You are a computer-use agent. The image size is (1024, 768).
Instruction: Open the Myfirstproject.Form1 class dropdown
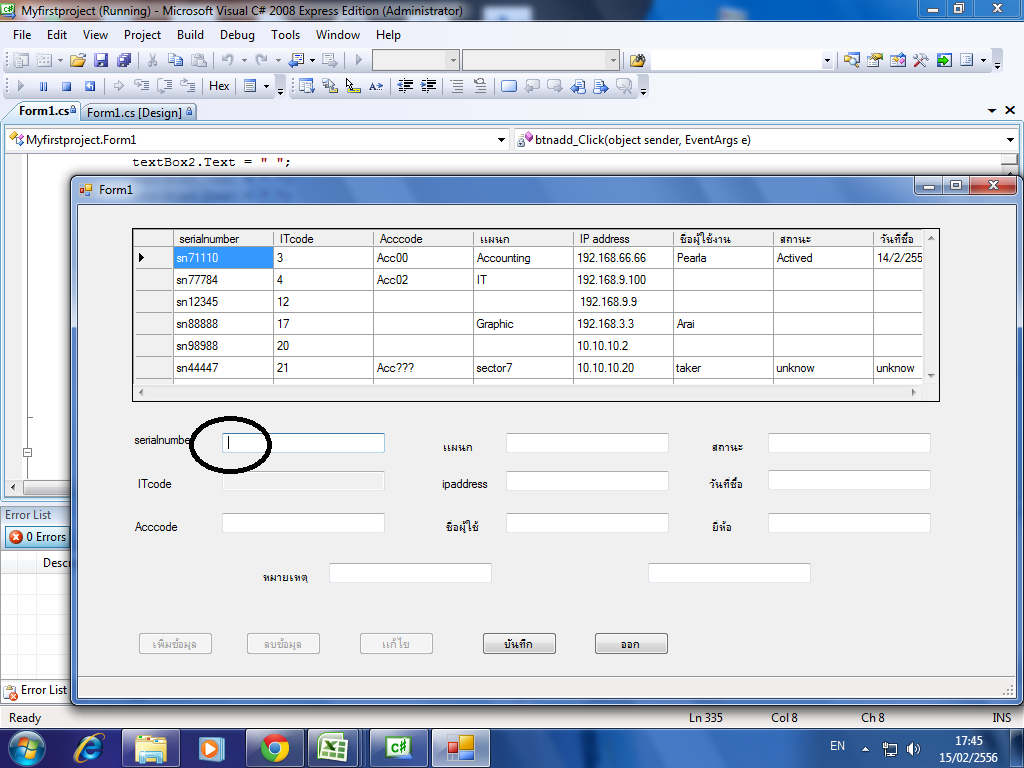(502, 140)
